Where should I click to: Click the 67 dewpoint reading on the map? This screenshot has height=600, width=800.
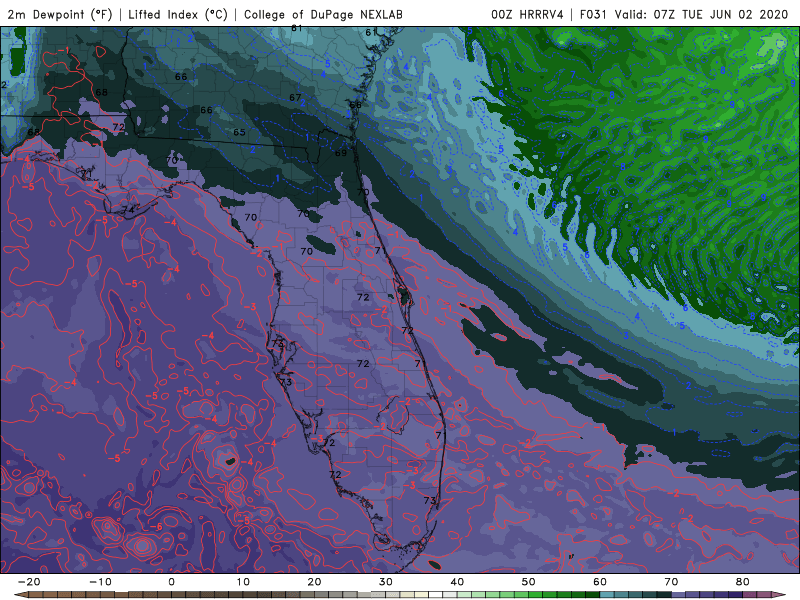point(295,97)
